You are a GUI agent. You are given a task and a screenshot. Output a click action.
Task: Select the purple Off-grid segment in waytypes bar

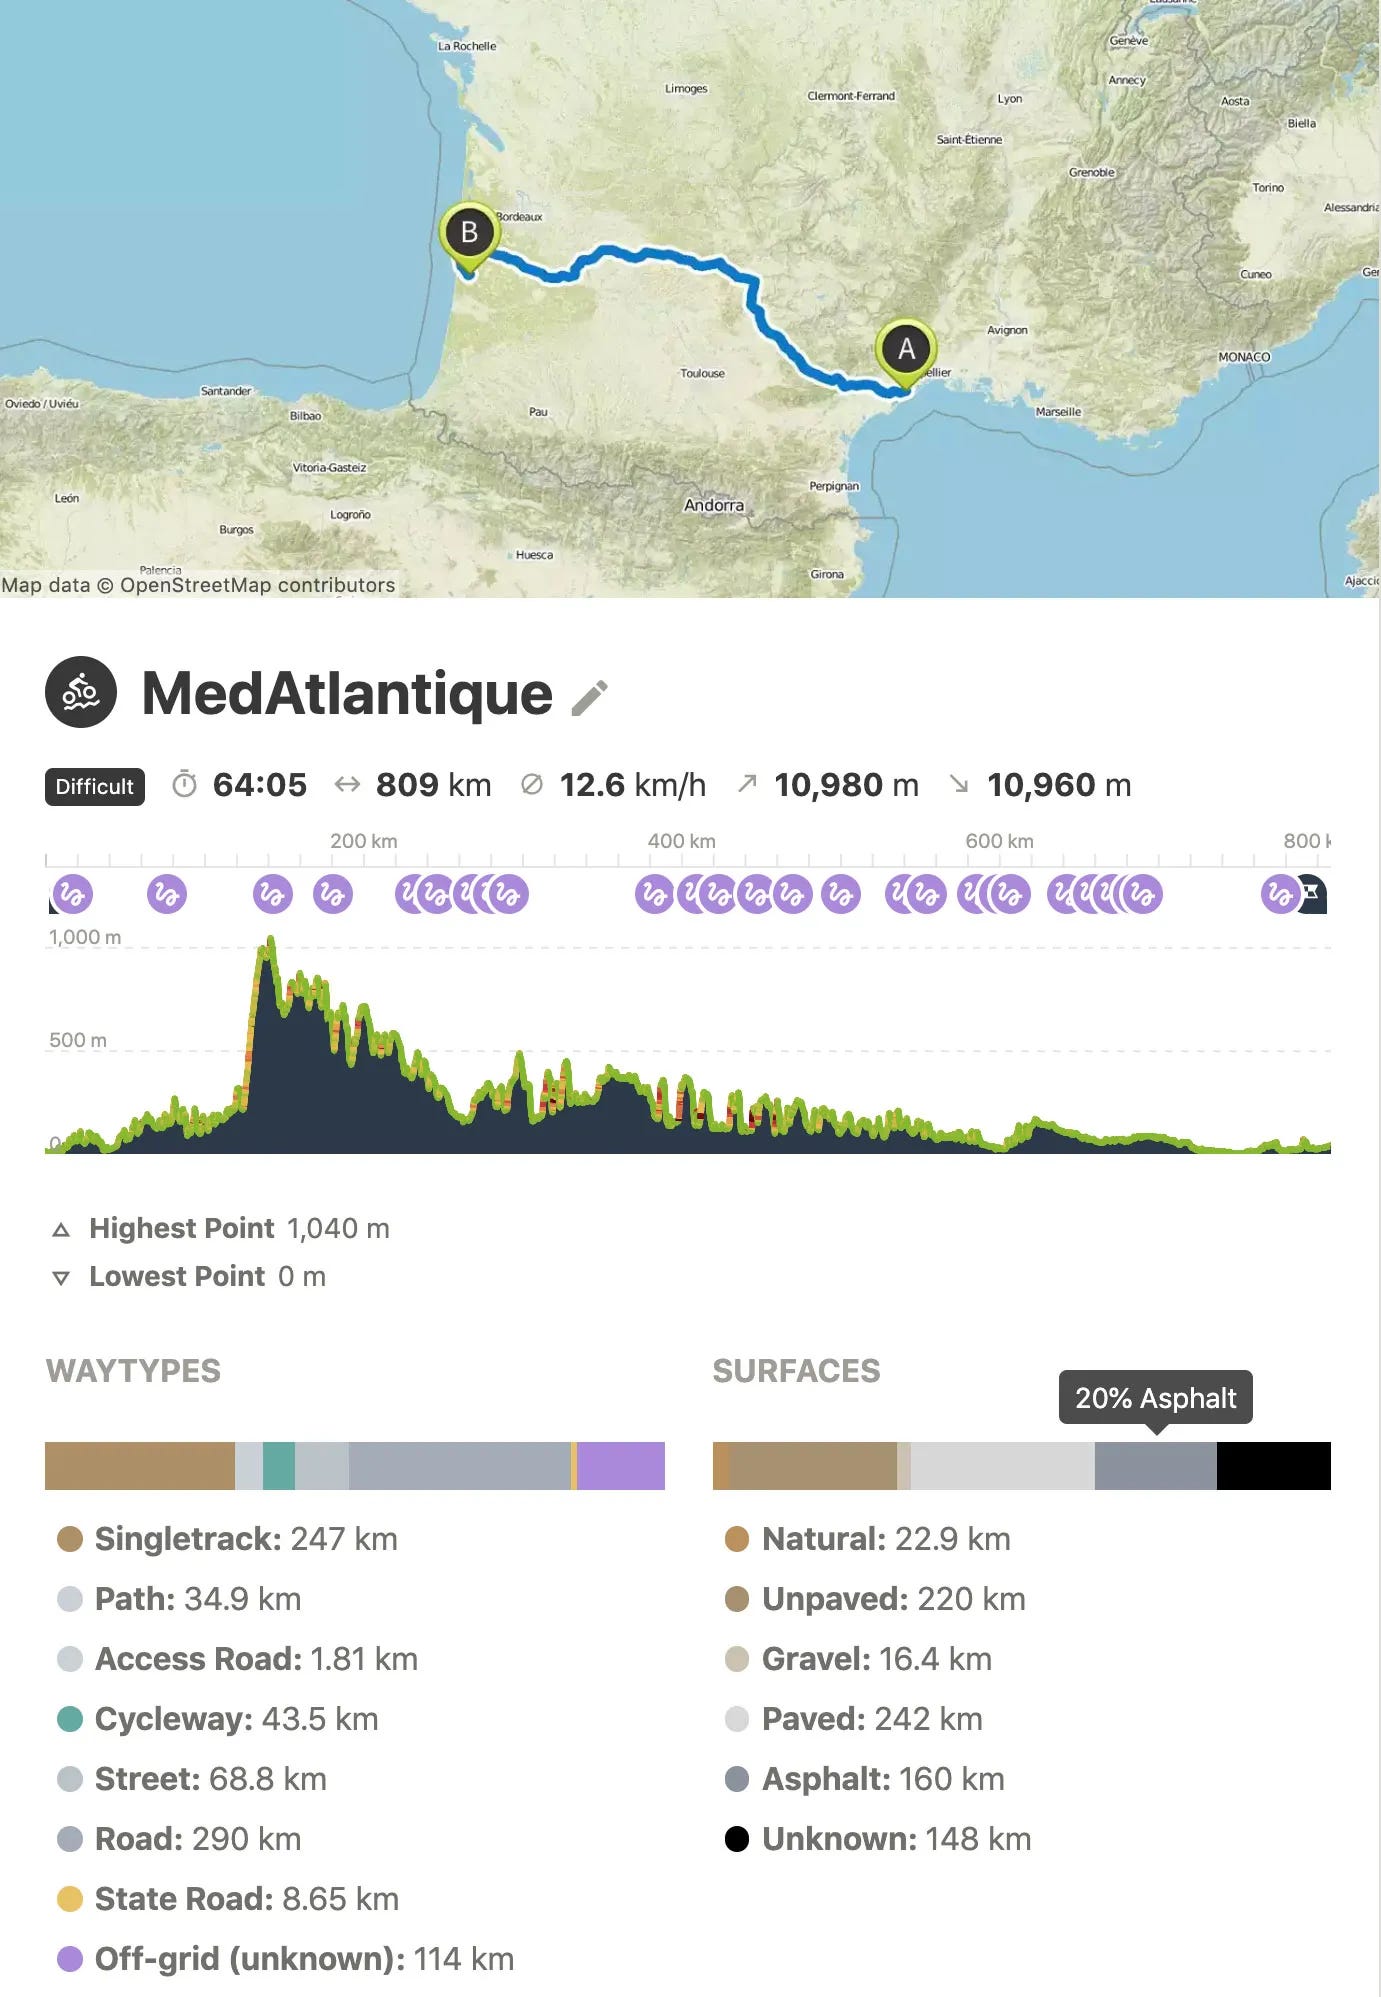pos(621,1466)
